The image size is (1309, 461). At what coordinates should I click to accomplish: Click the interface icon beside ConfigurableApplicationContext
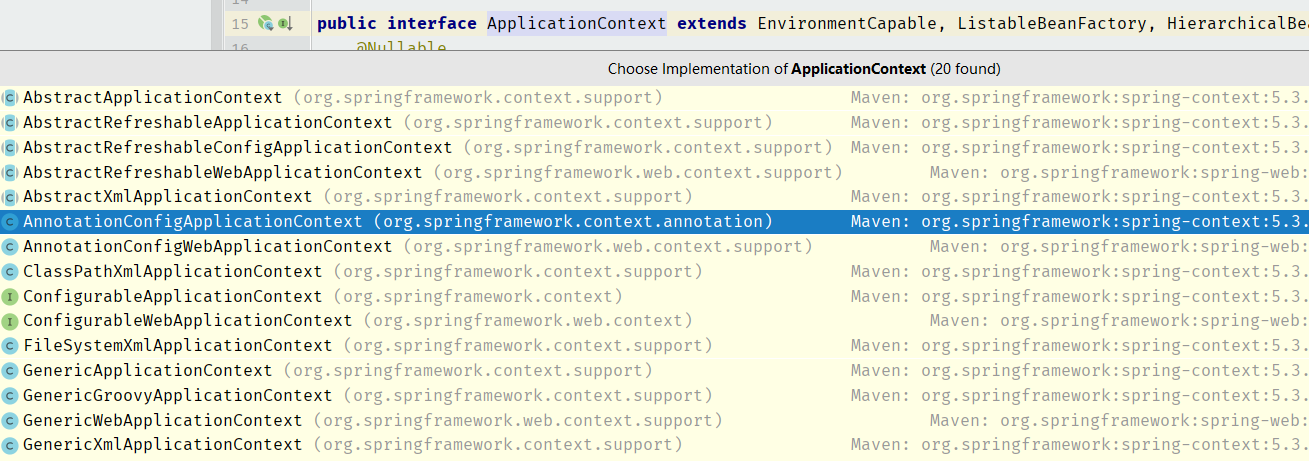(x=10, y=296)
